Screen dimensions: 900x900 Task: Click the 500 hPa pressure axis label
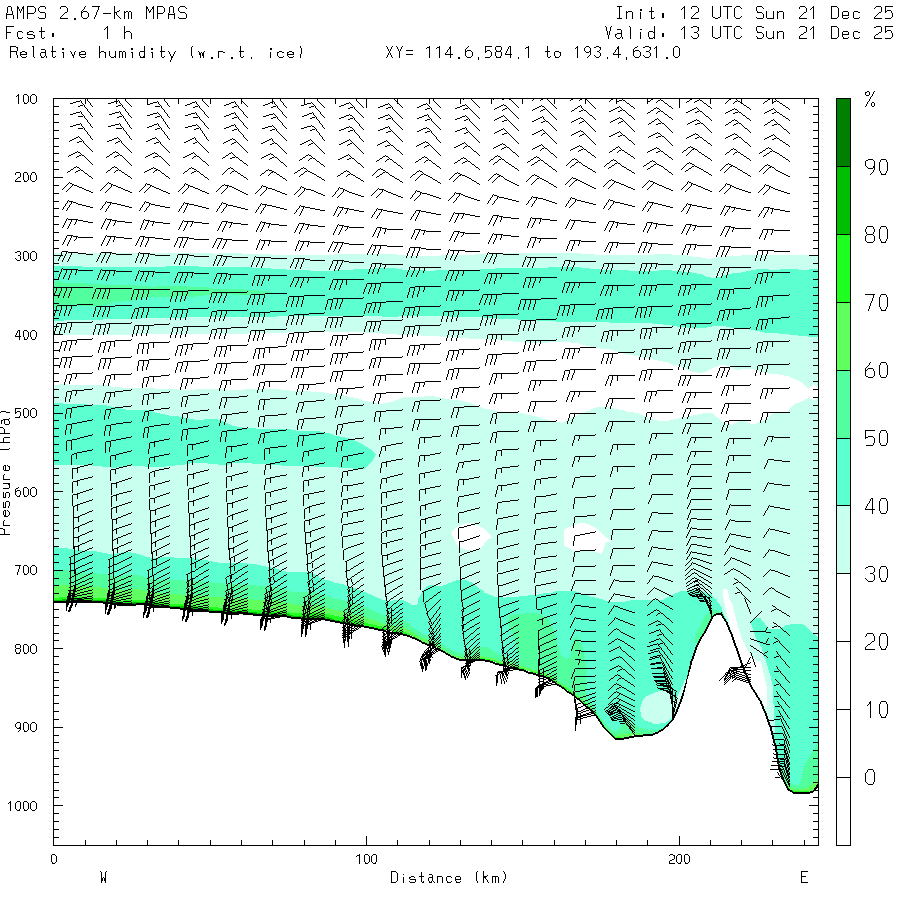coord(26,413)
